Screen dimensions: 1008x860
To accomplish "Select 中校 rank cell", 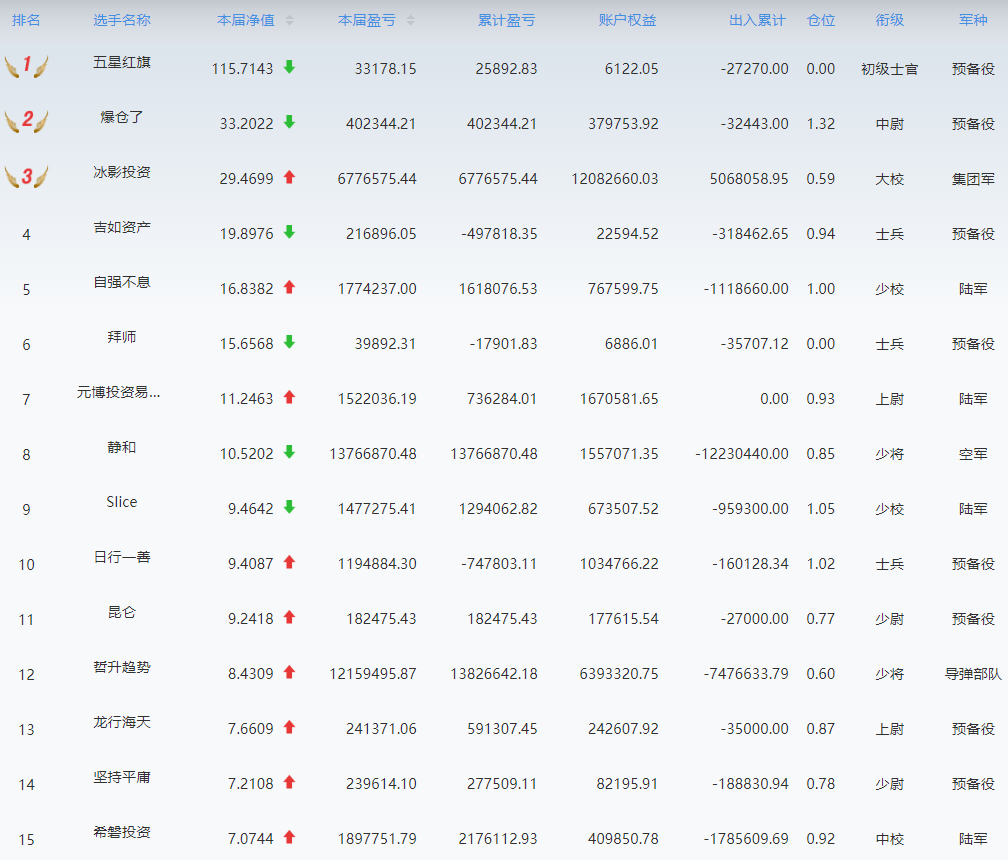I will [x=890, y=839].
